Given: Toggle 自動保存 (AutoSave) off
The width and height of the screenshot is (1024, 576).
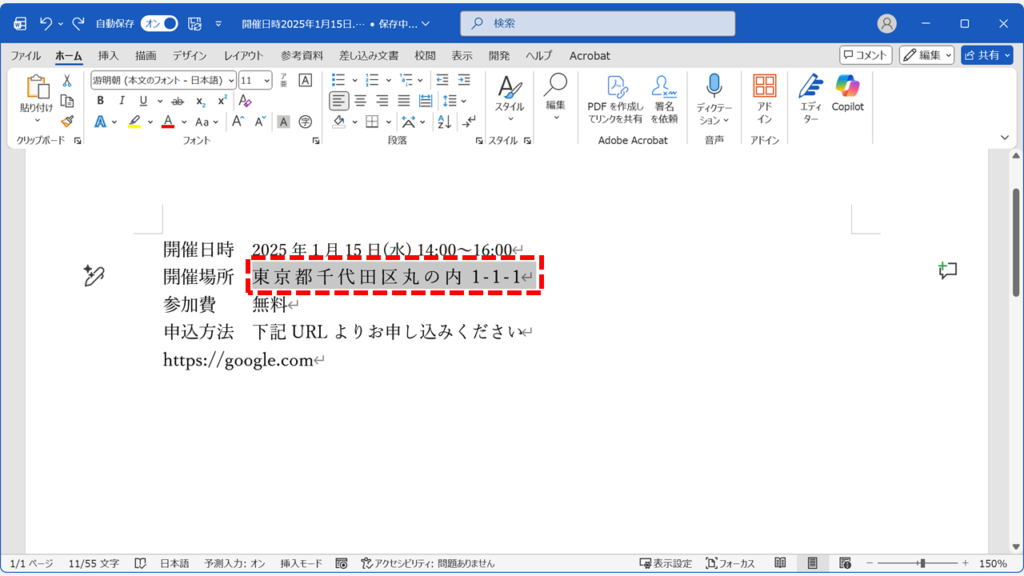Looking at the screenshot, I should tap(157, 23).
